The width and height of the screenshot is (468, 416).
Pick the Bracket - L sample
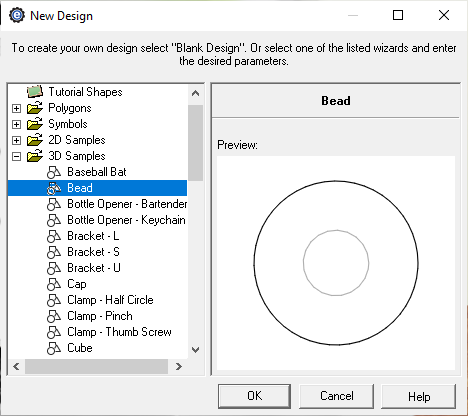coord(93,236)
